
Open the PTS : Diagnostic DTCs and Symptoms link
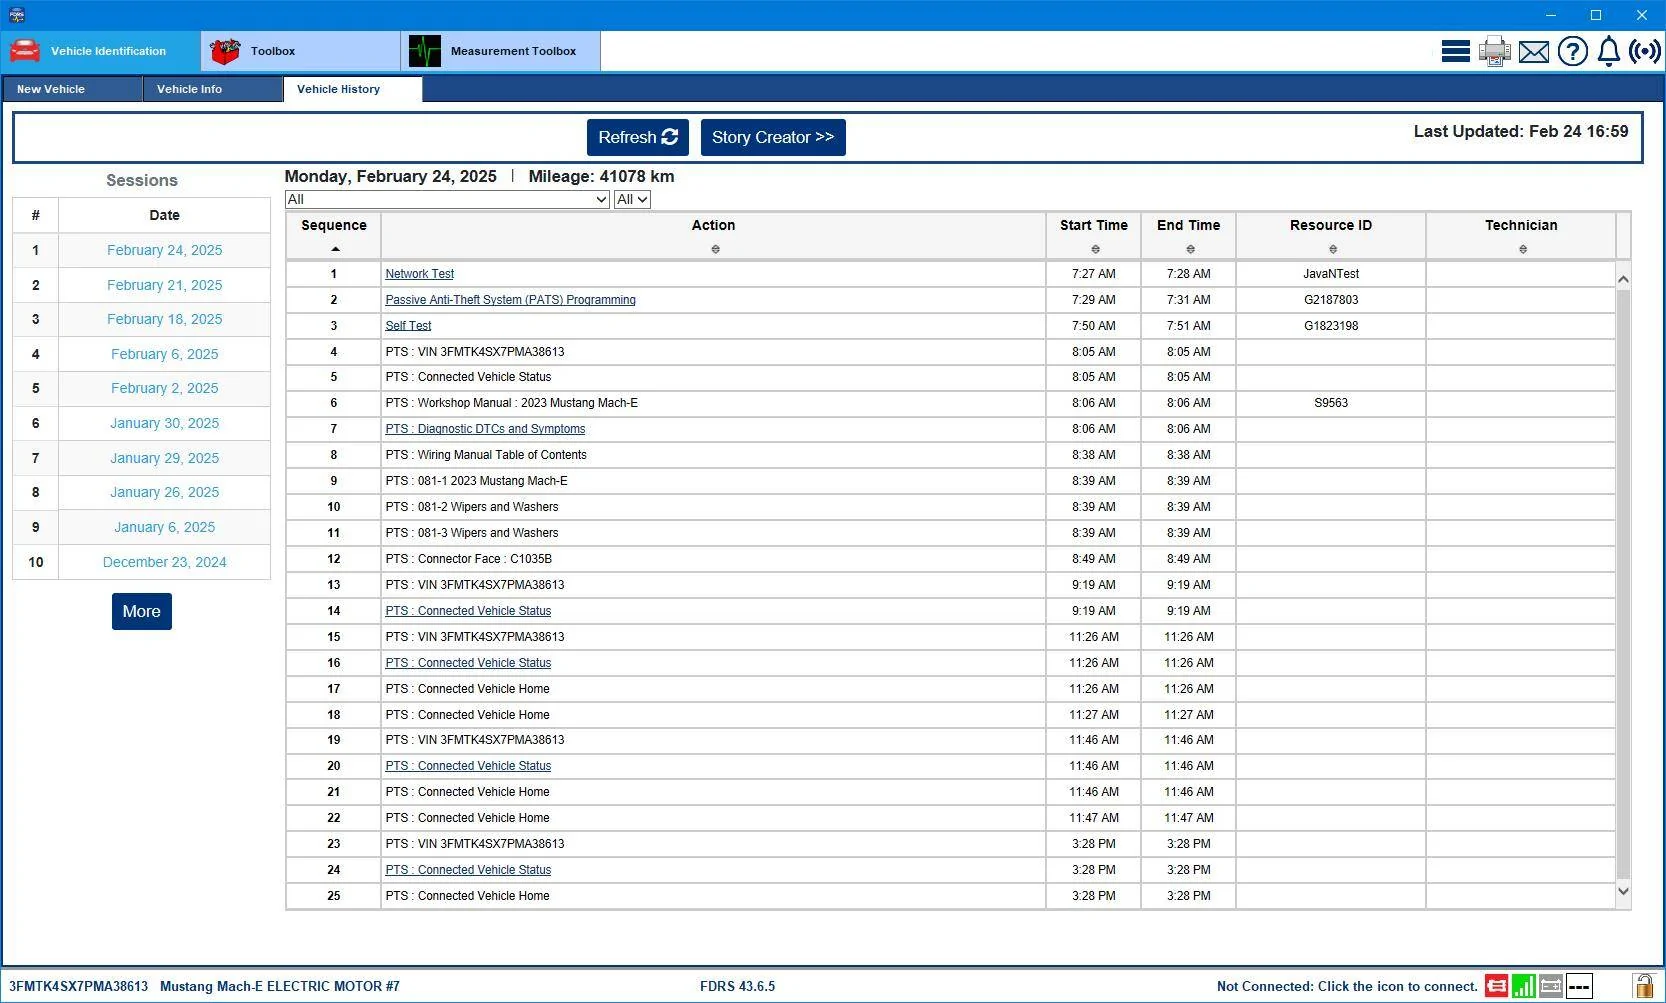click(x=485, y=429)
